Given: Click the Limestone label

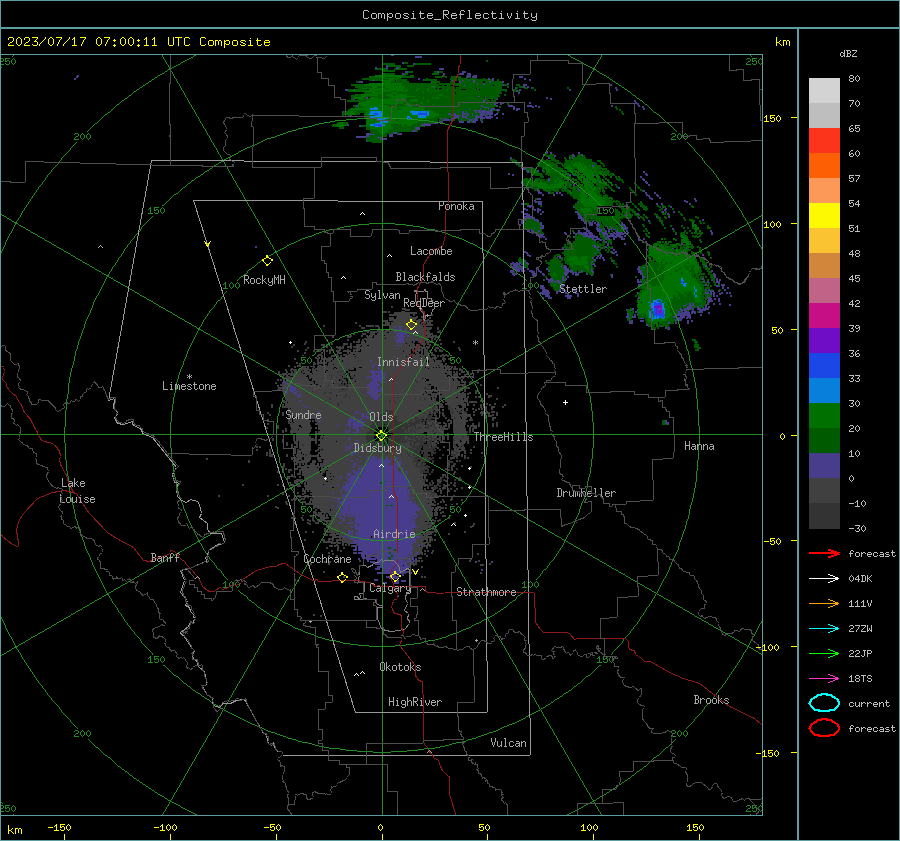Looking at the screenshot, I should (x=189, y=386).
